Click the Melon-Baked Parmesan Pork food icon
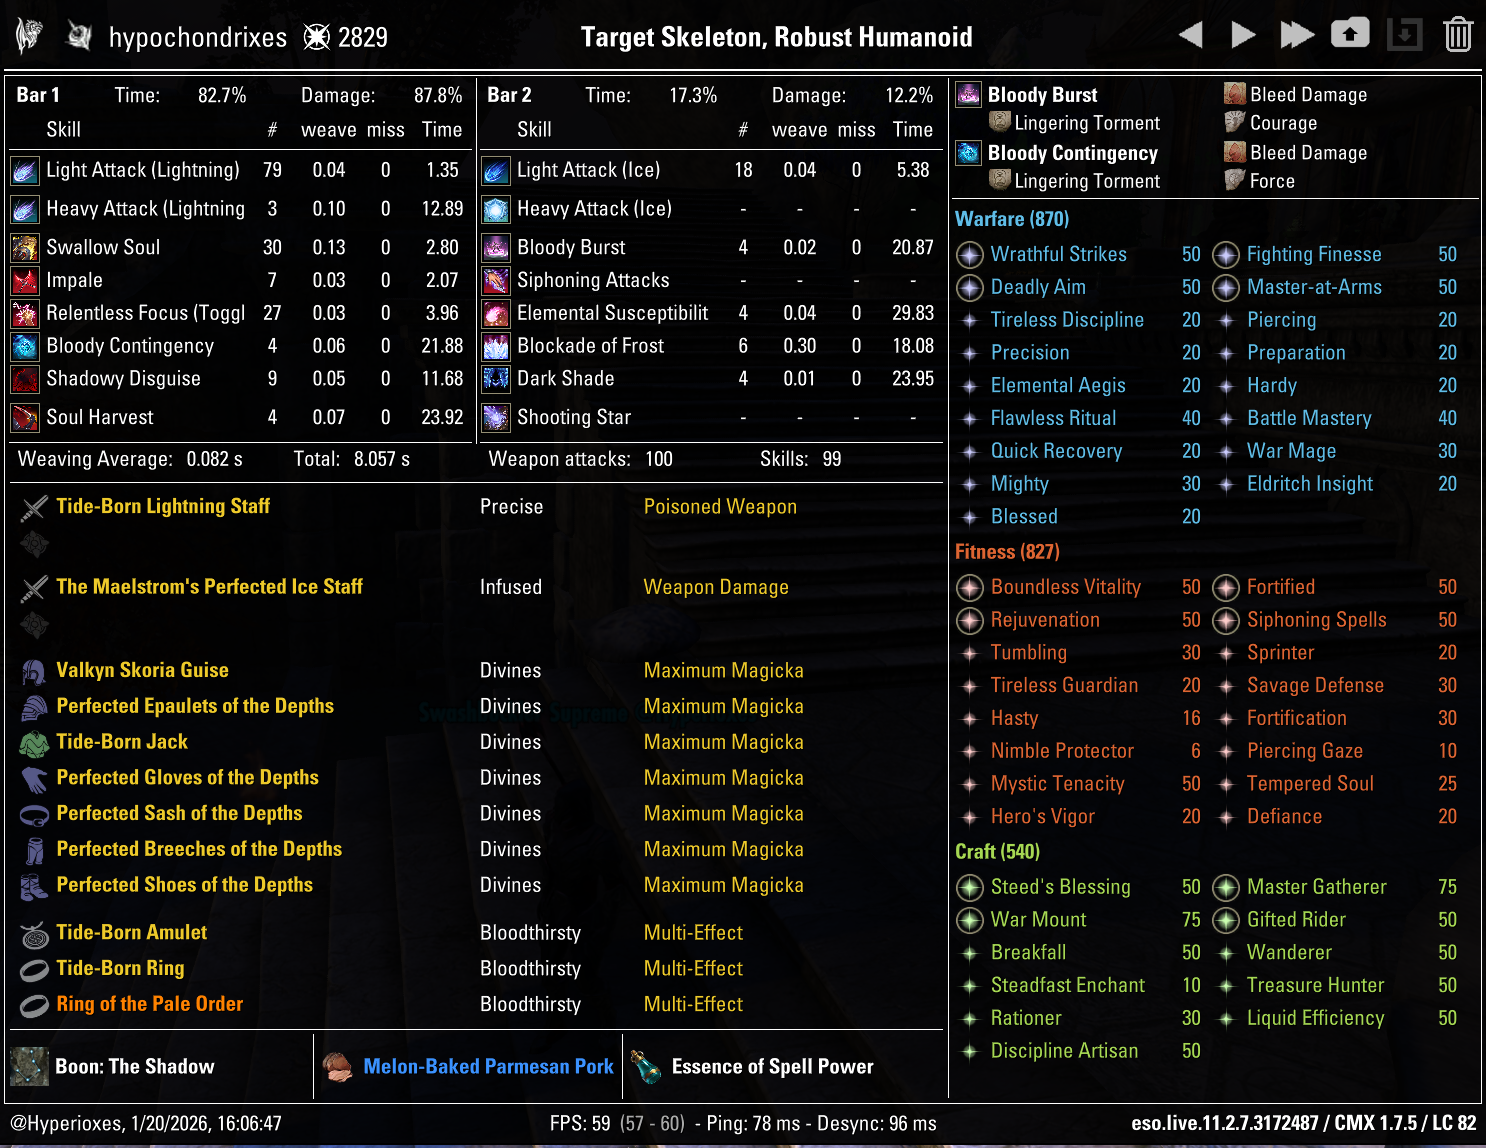The image size is (1486, 1148). pyautogui.click(x=338, y=1067)
